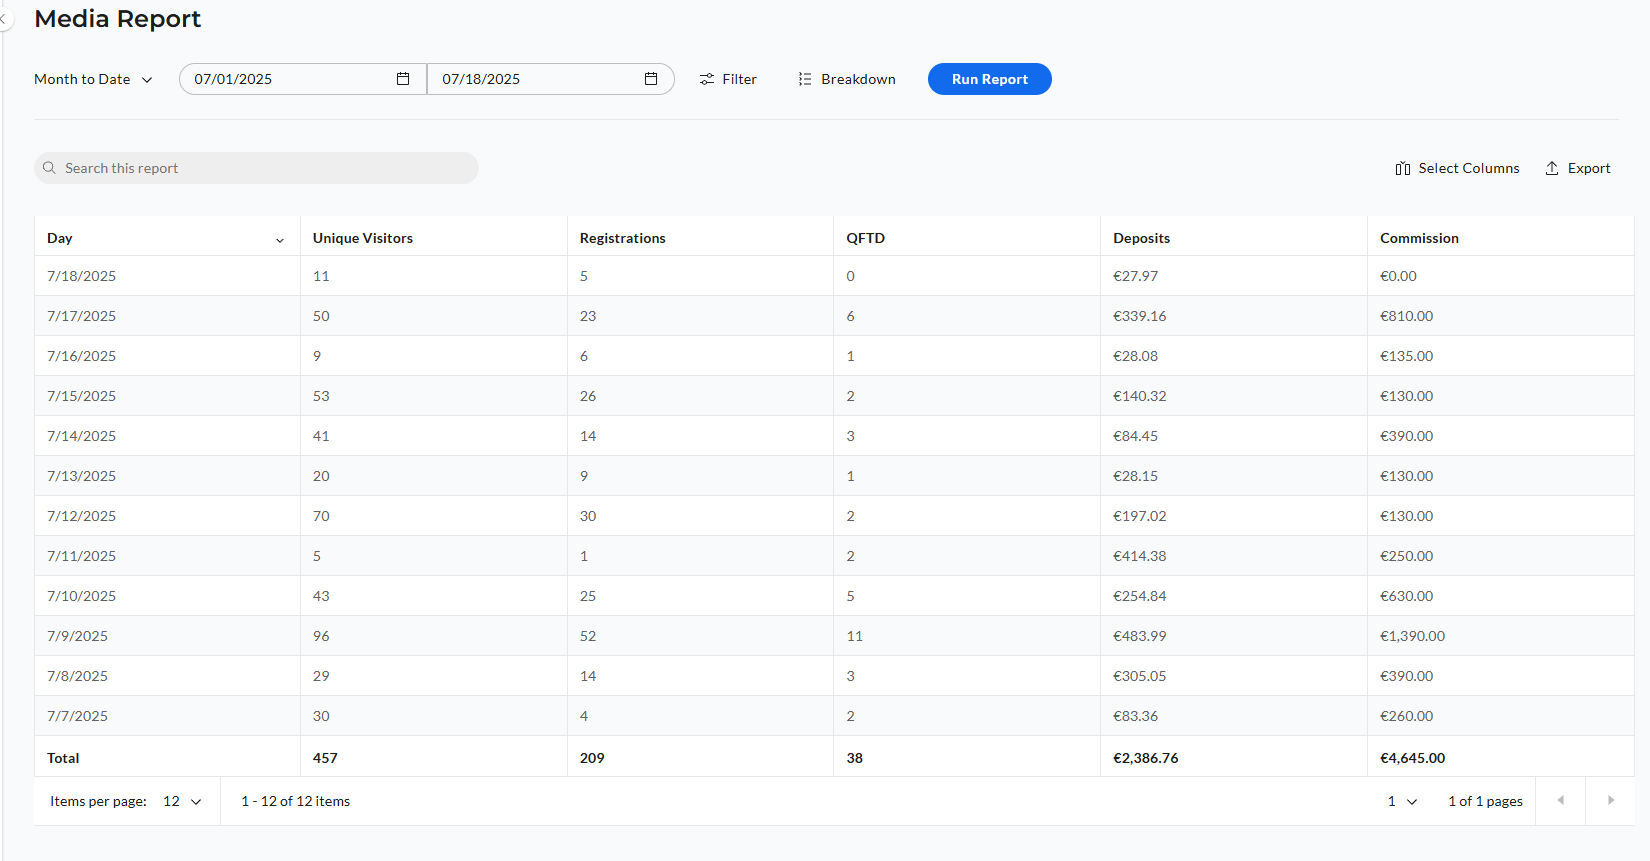
Task: Click the €0.00 commission value
Action: click(1398, 276)
